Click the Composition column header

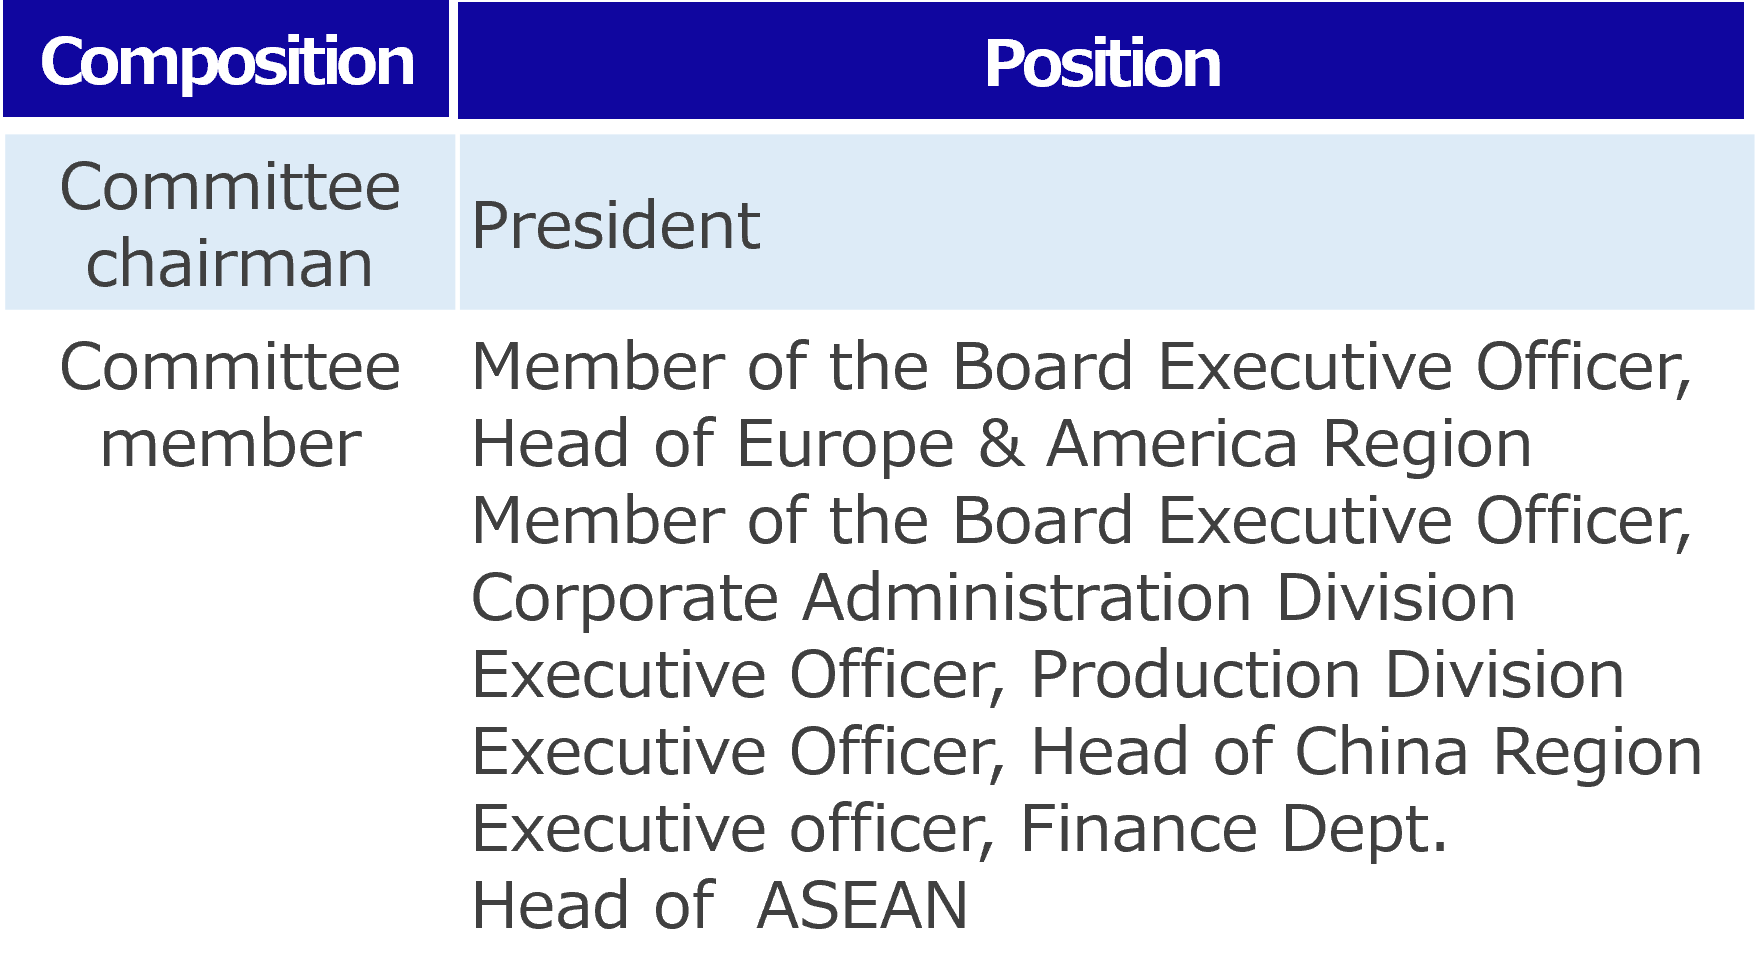(227, 62)
